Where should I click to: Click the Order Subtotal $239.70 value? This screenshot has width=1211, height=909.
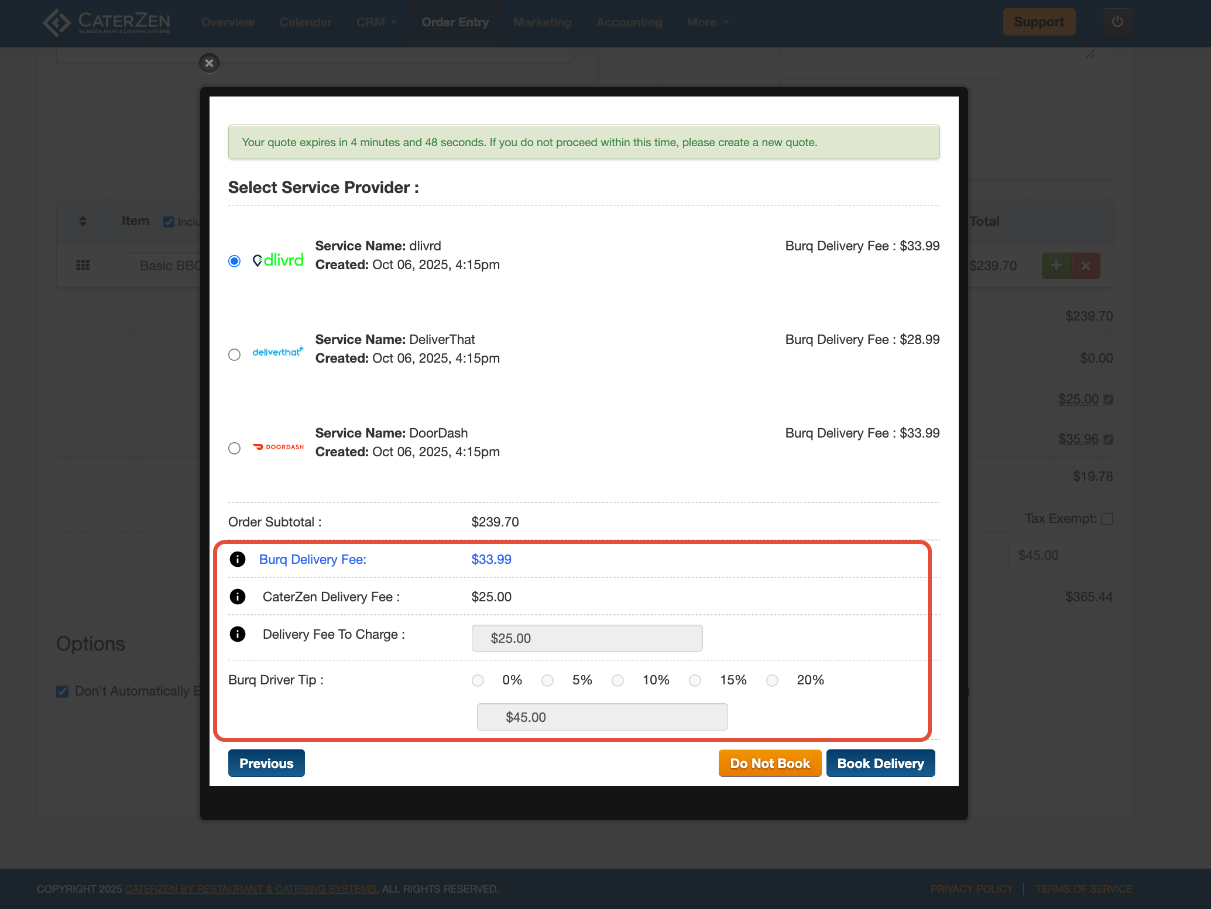tap(495, 522)
